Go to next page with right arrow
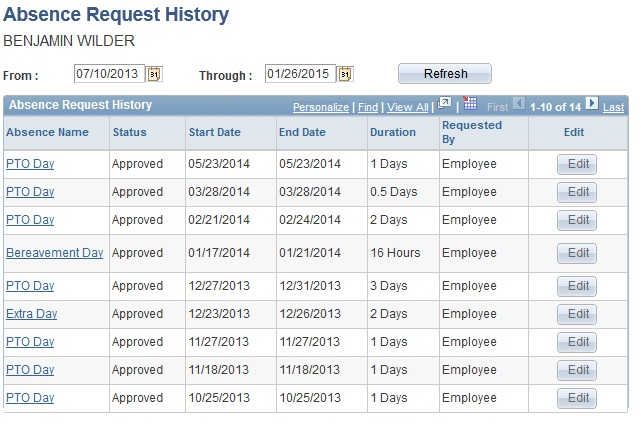 pyautogui.click(x=592, y=104)
